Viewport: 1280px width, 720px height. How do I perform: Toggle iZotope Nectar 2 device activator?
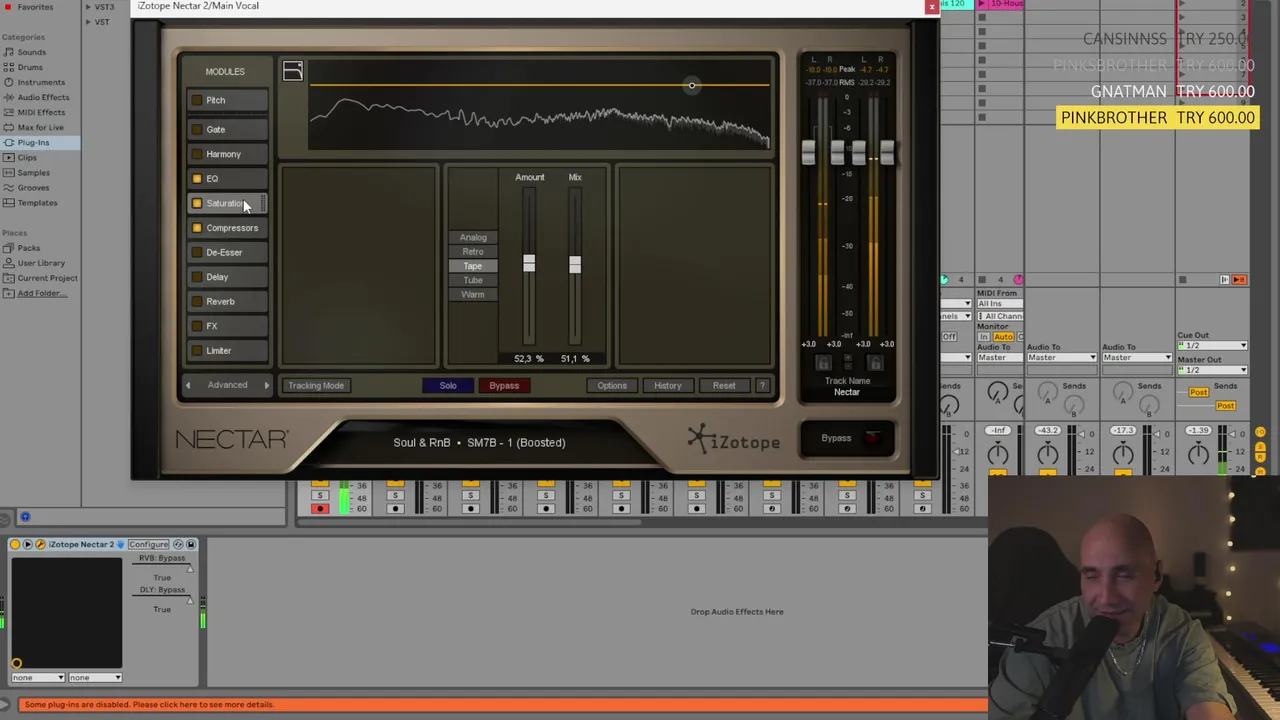tap(15, 544)
